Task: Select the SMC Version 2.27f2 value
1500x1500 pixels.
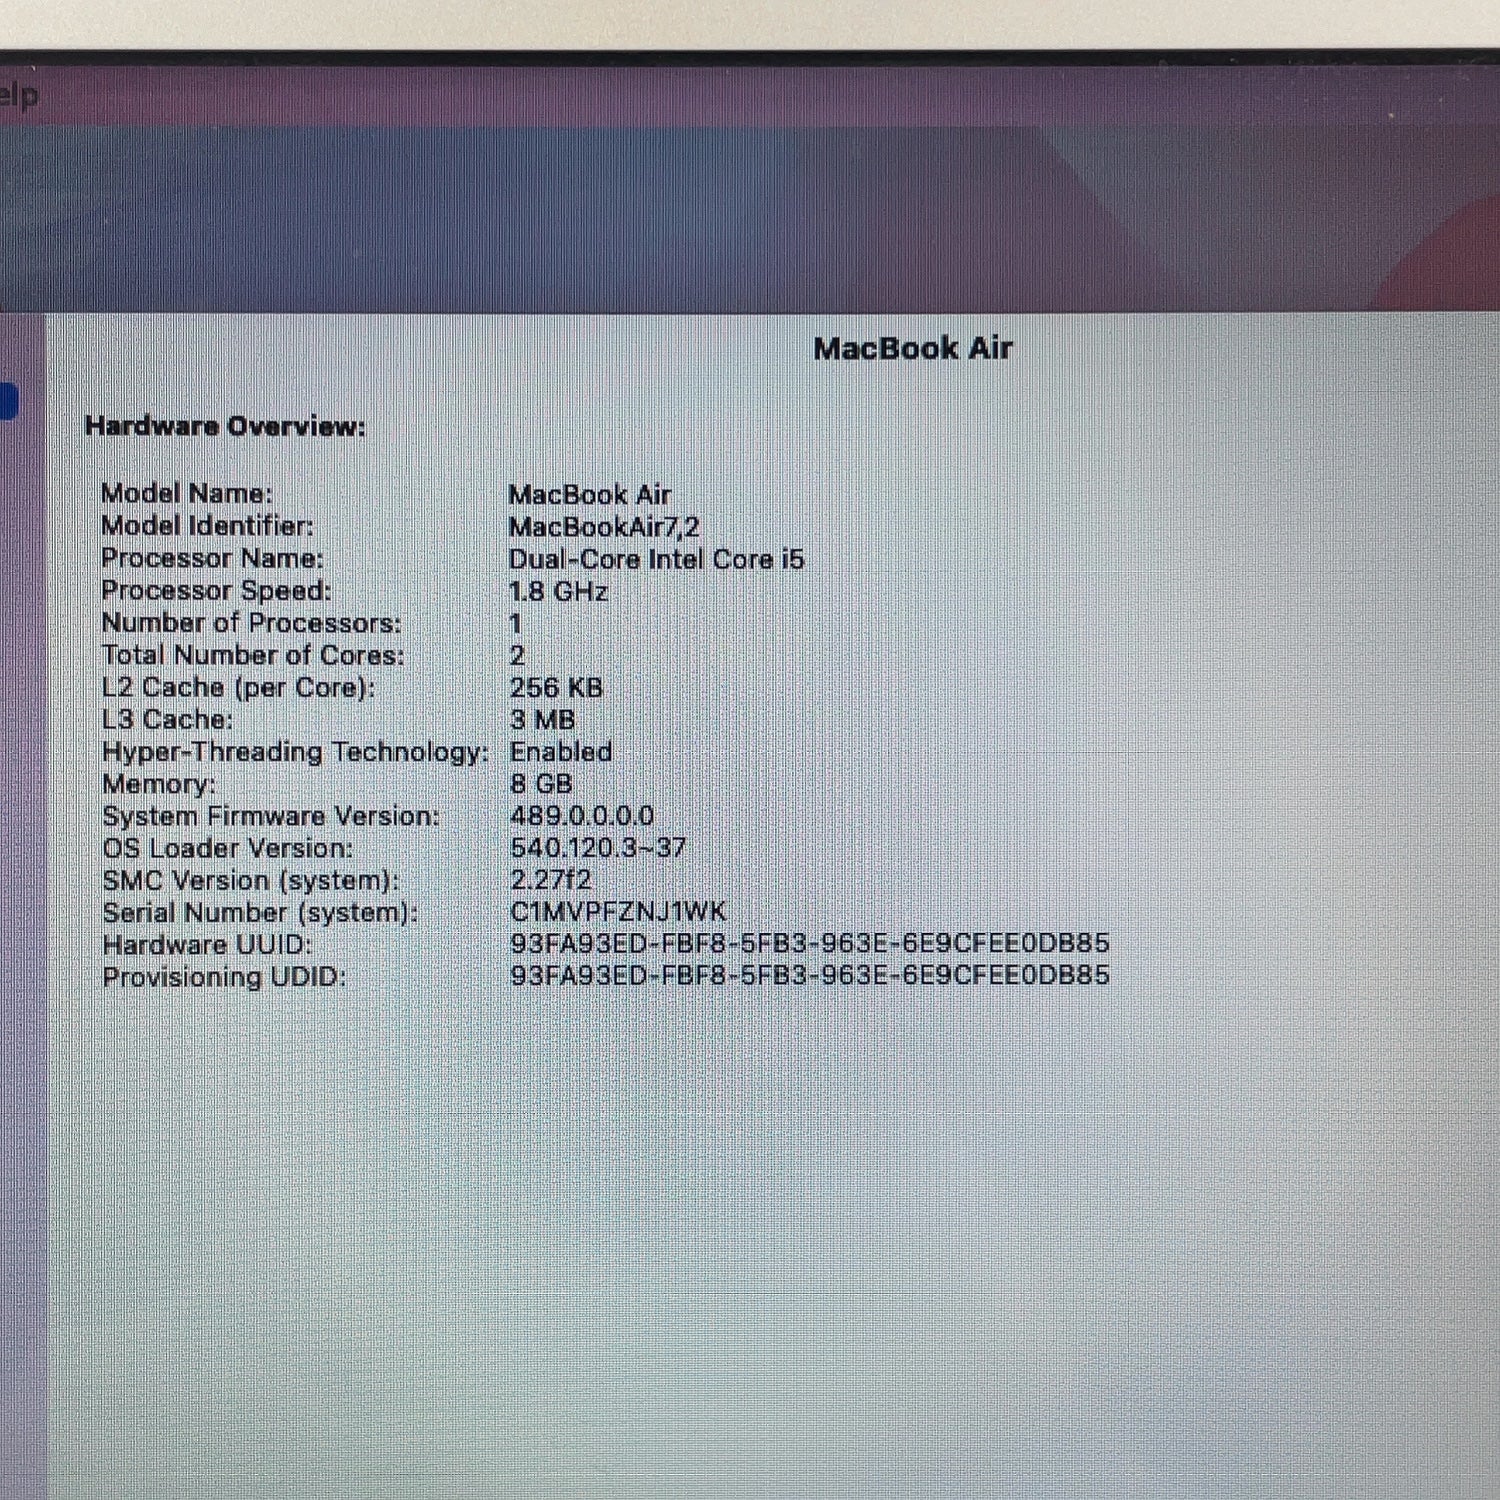Action: 551,879
